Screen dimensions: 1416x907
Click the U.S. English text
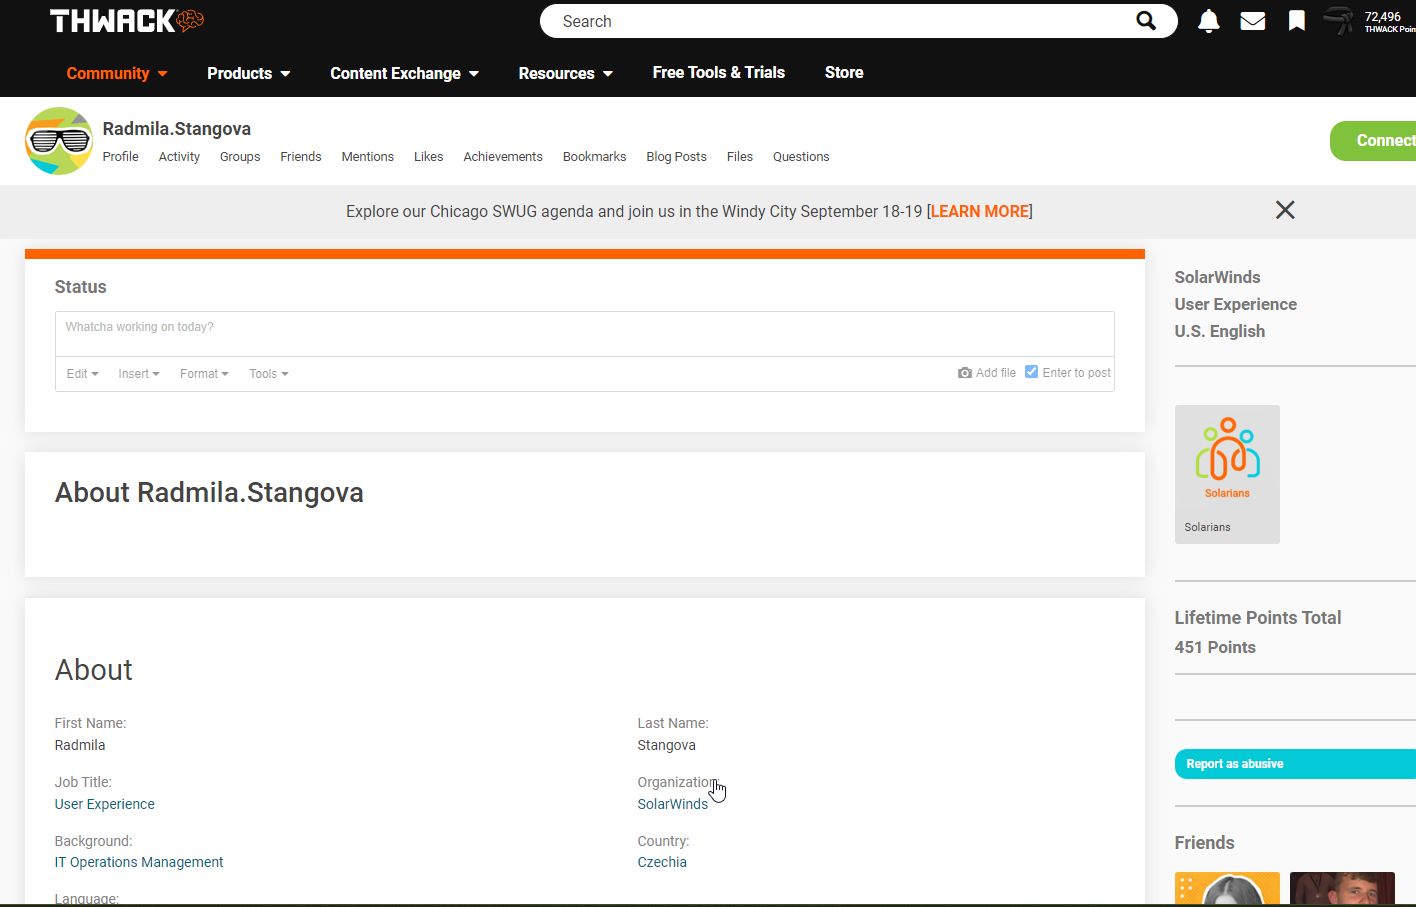[x=1220, y=331]
